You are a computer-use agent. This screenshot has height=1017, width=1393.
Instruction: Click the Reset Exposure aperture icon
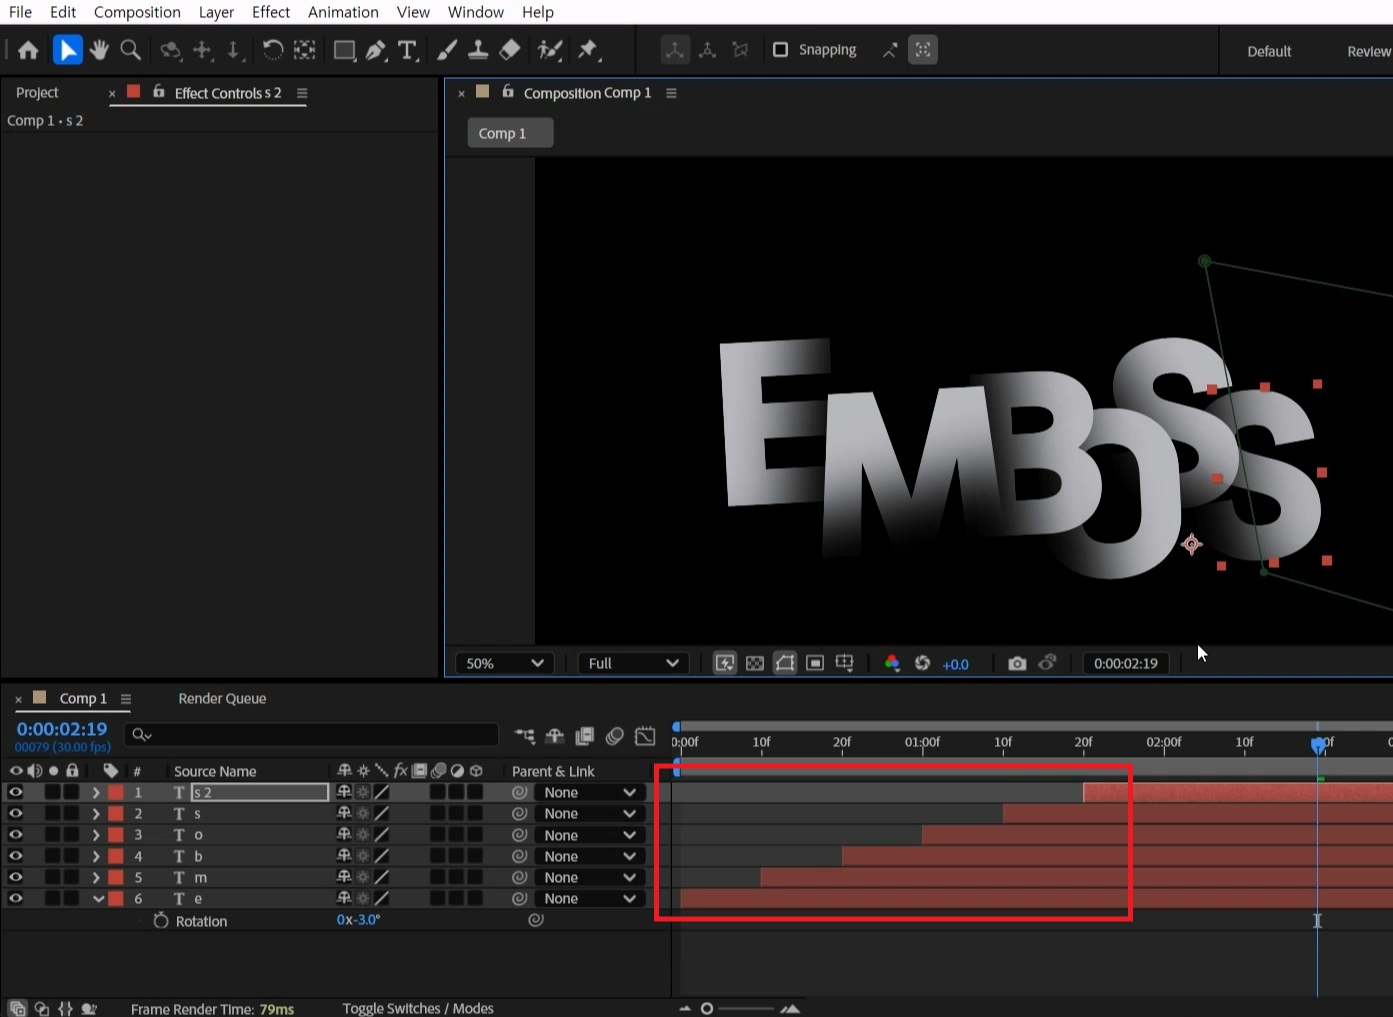tap(922, 663)
